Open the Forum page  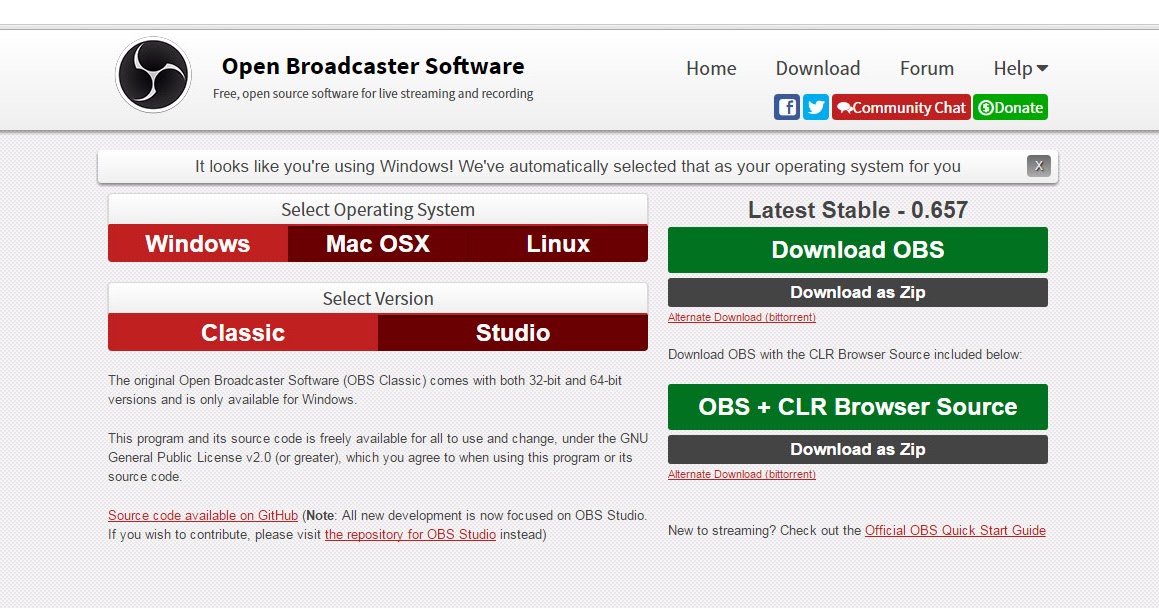926,68
